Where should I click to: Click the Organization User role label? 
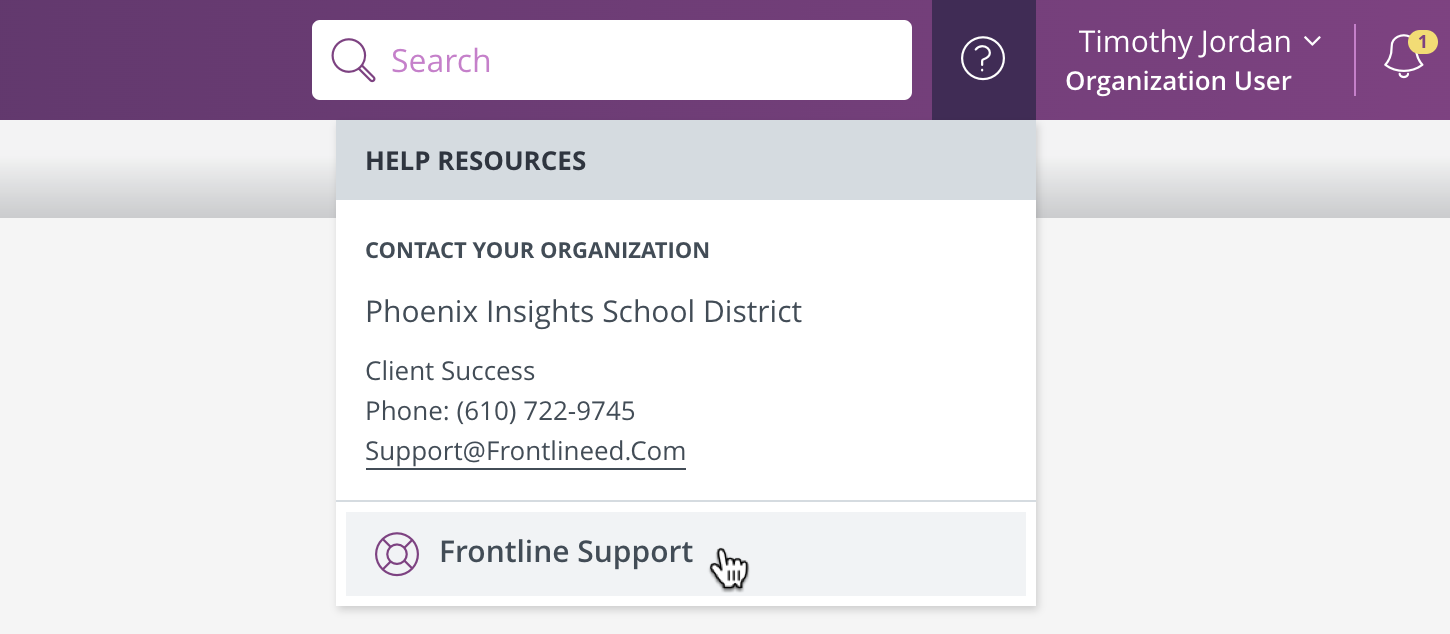(x=1178, y=81)
